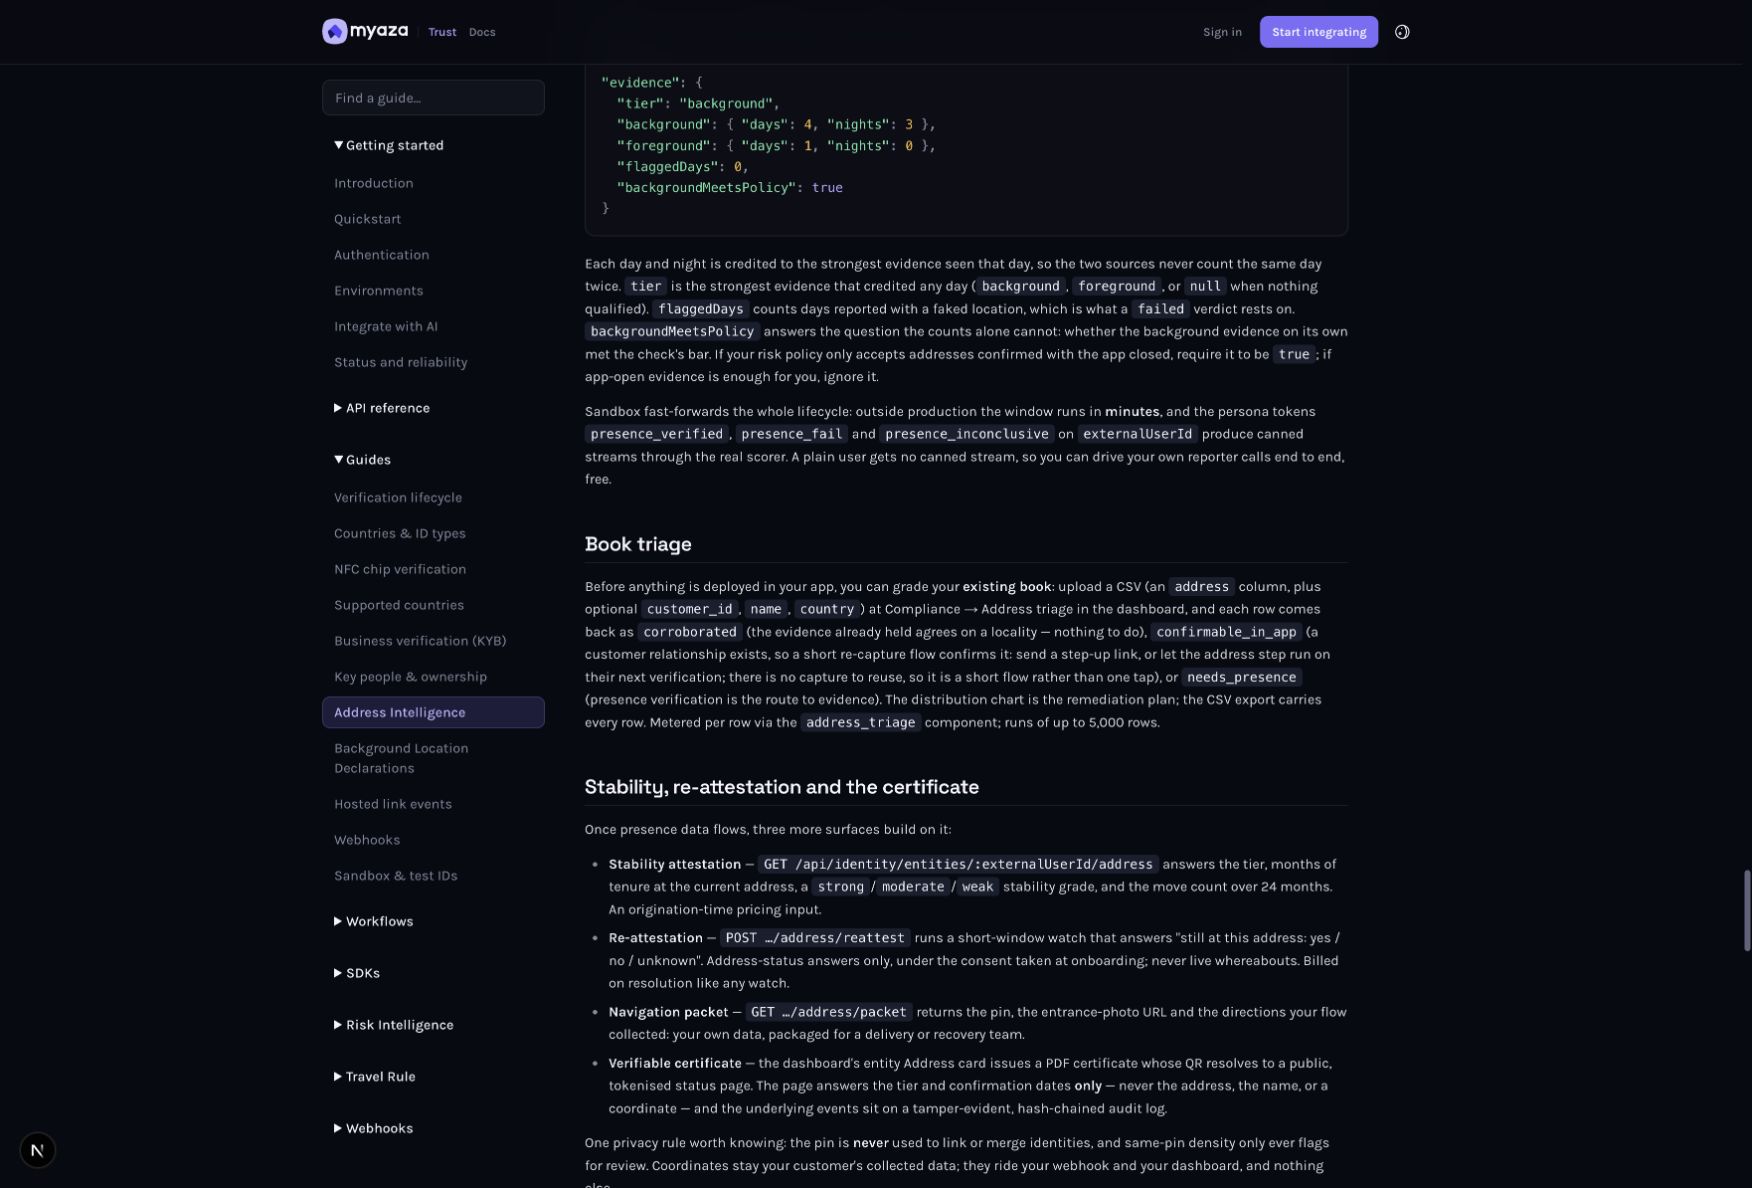Collapse the Guides section
The height and width of the screenshot is (1188, 1752).
click(362, 460)
